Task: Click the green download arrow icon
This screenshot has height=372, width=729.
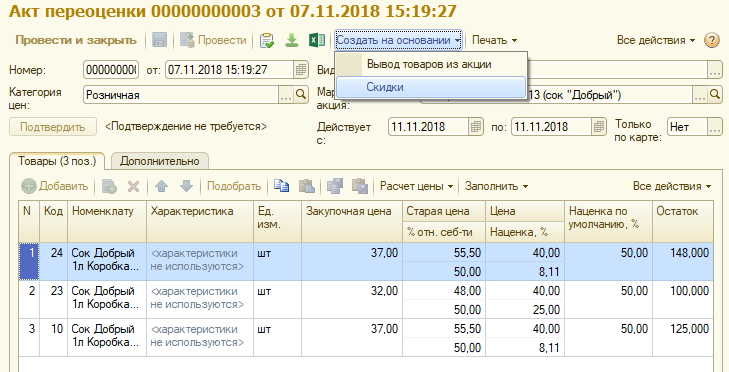Action: pyautogui.click(x=292, y=40)
